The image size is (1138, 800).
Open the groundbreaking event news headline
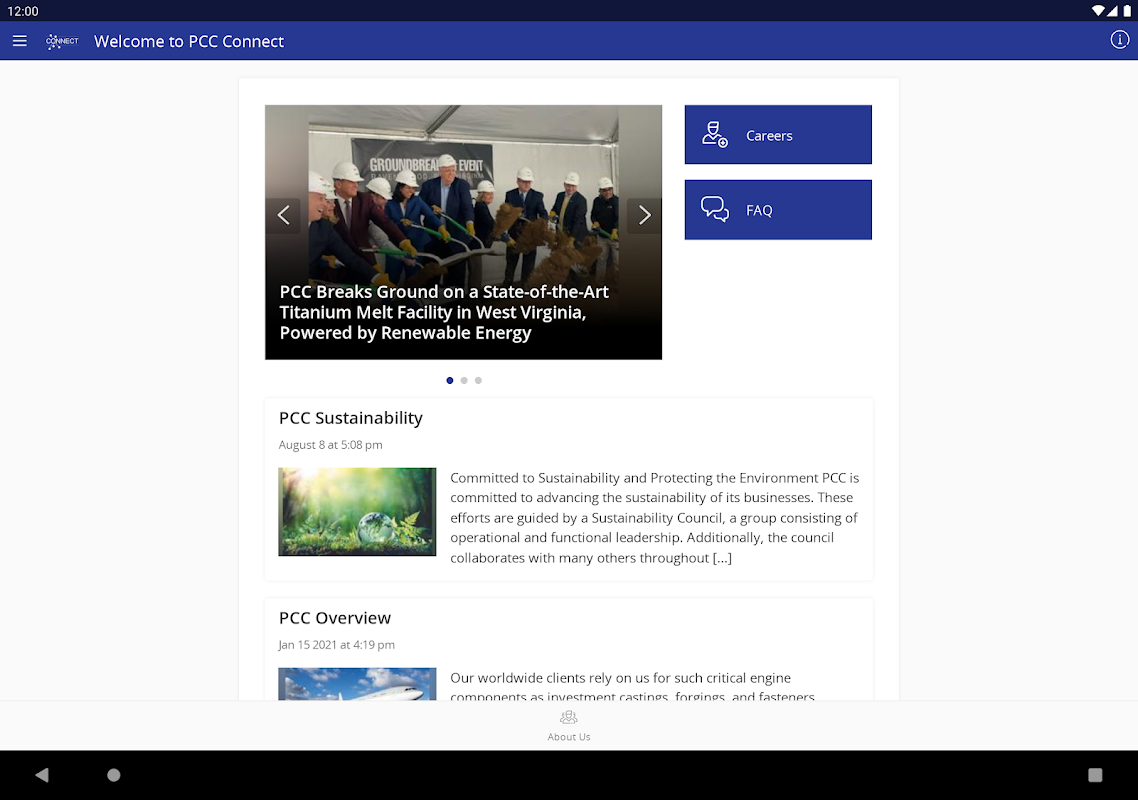pyautogui.click(x=444, y=312)
